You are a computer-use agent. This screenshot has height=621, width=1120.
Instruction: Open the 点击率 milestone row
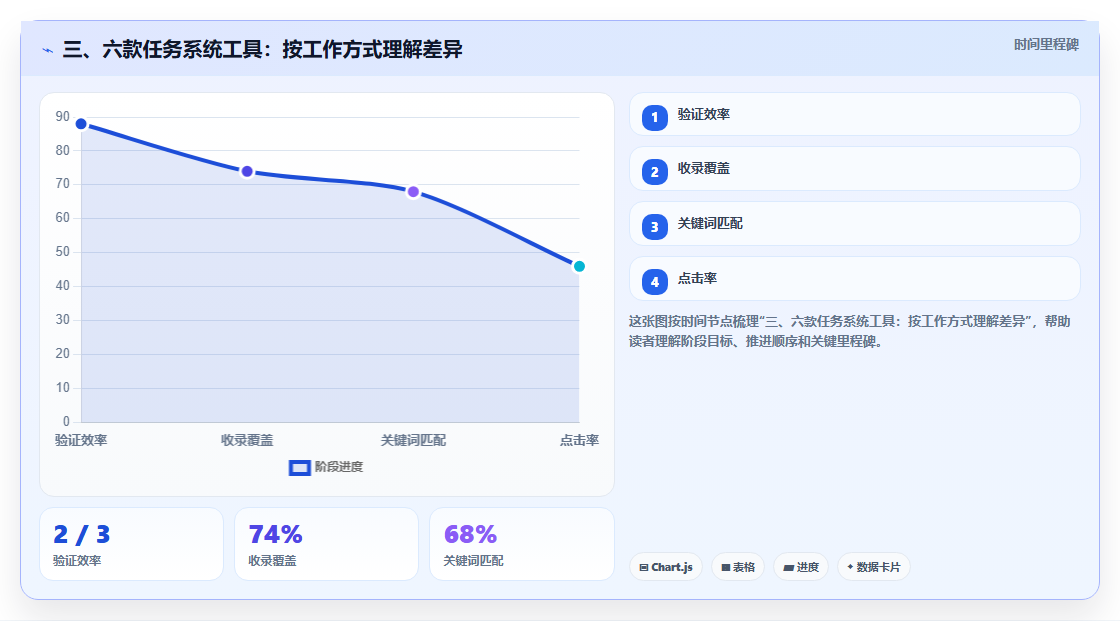pos(854,279)
